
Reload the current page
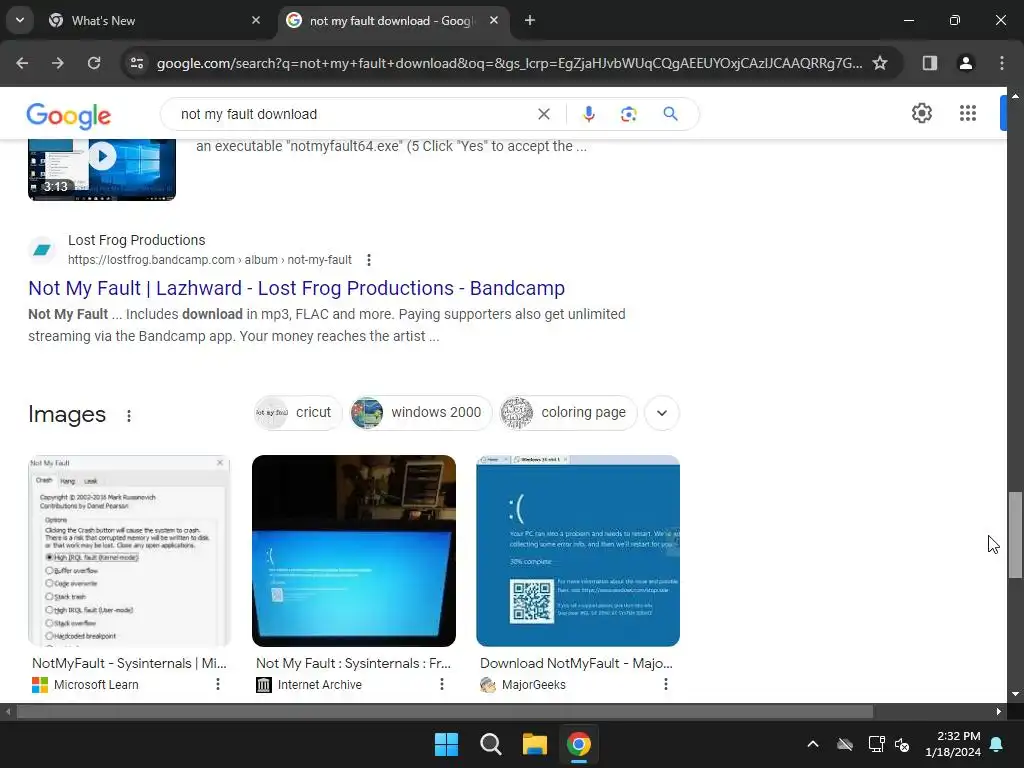coord(94,63)
